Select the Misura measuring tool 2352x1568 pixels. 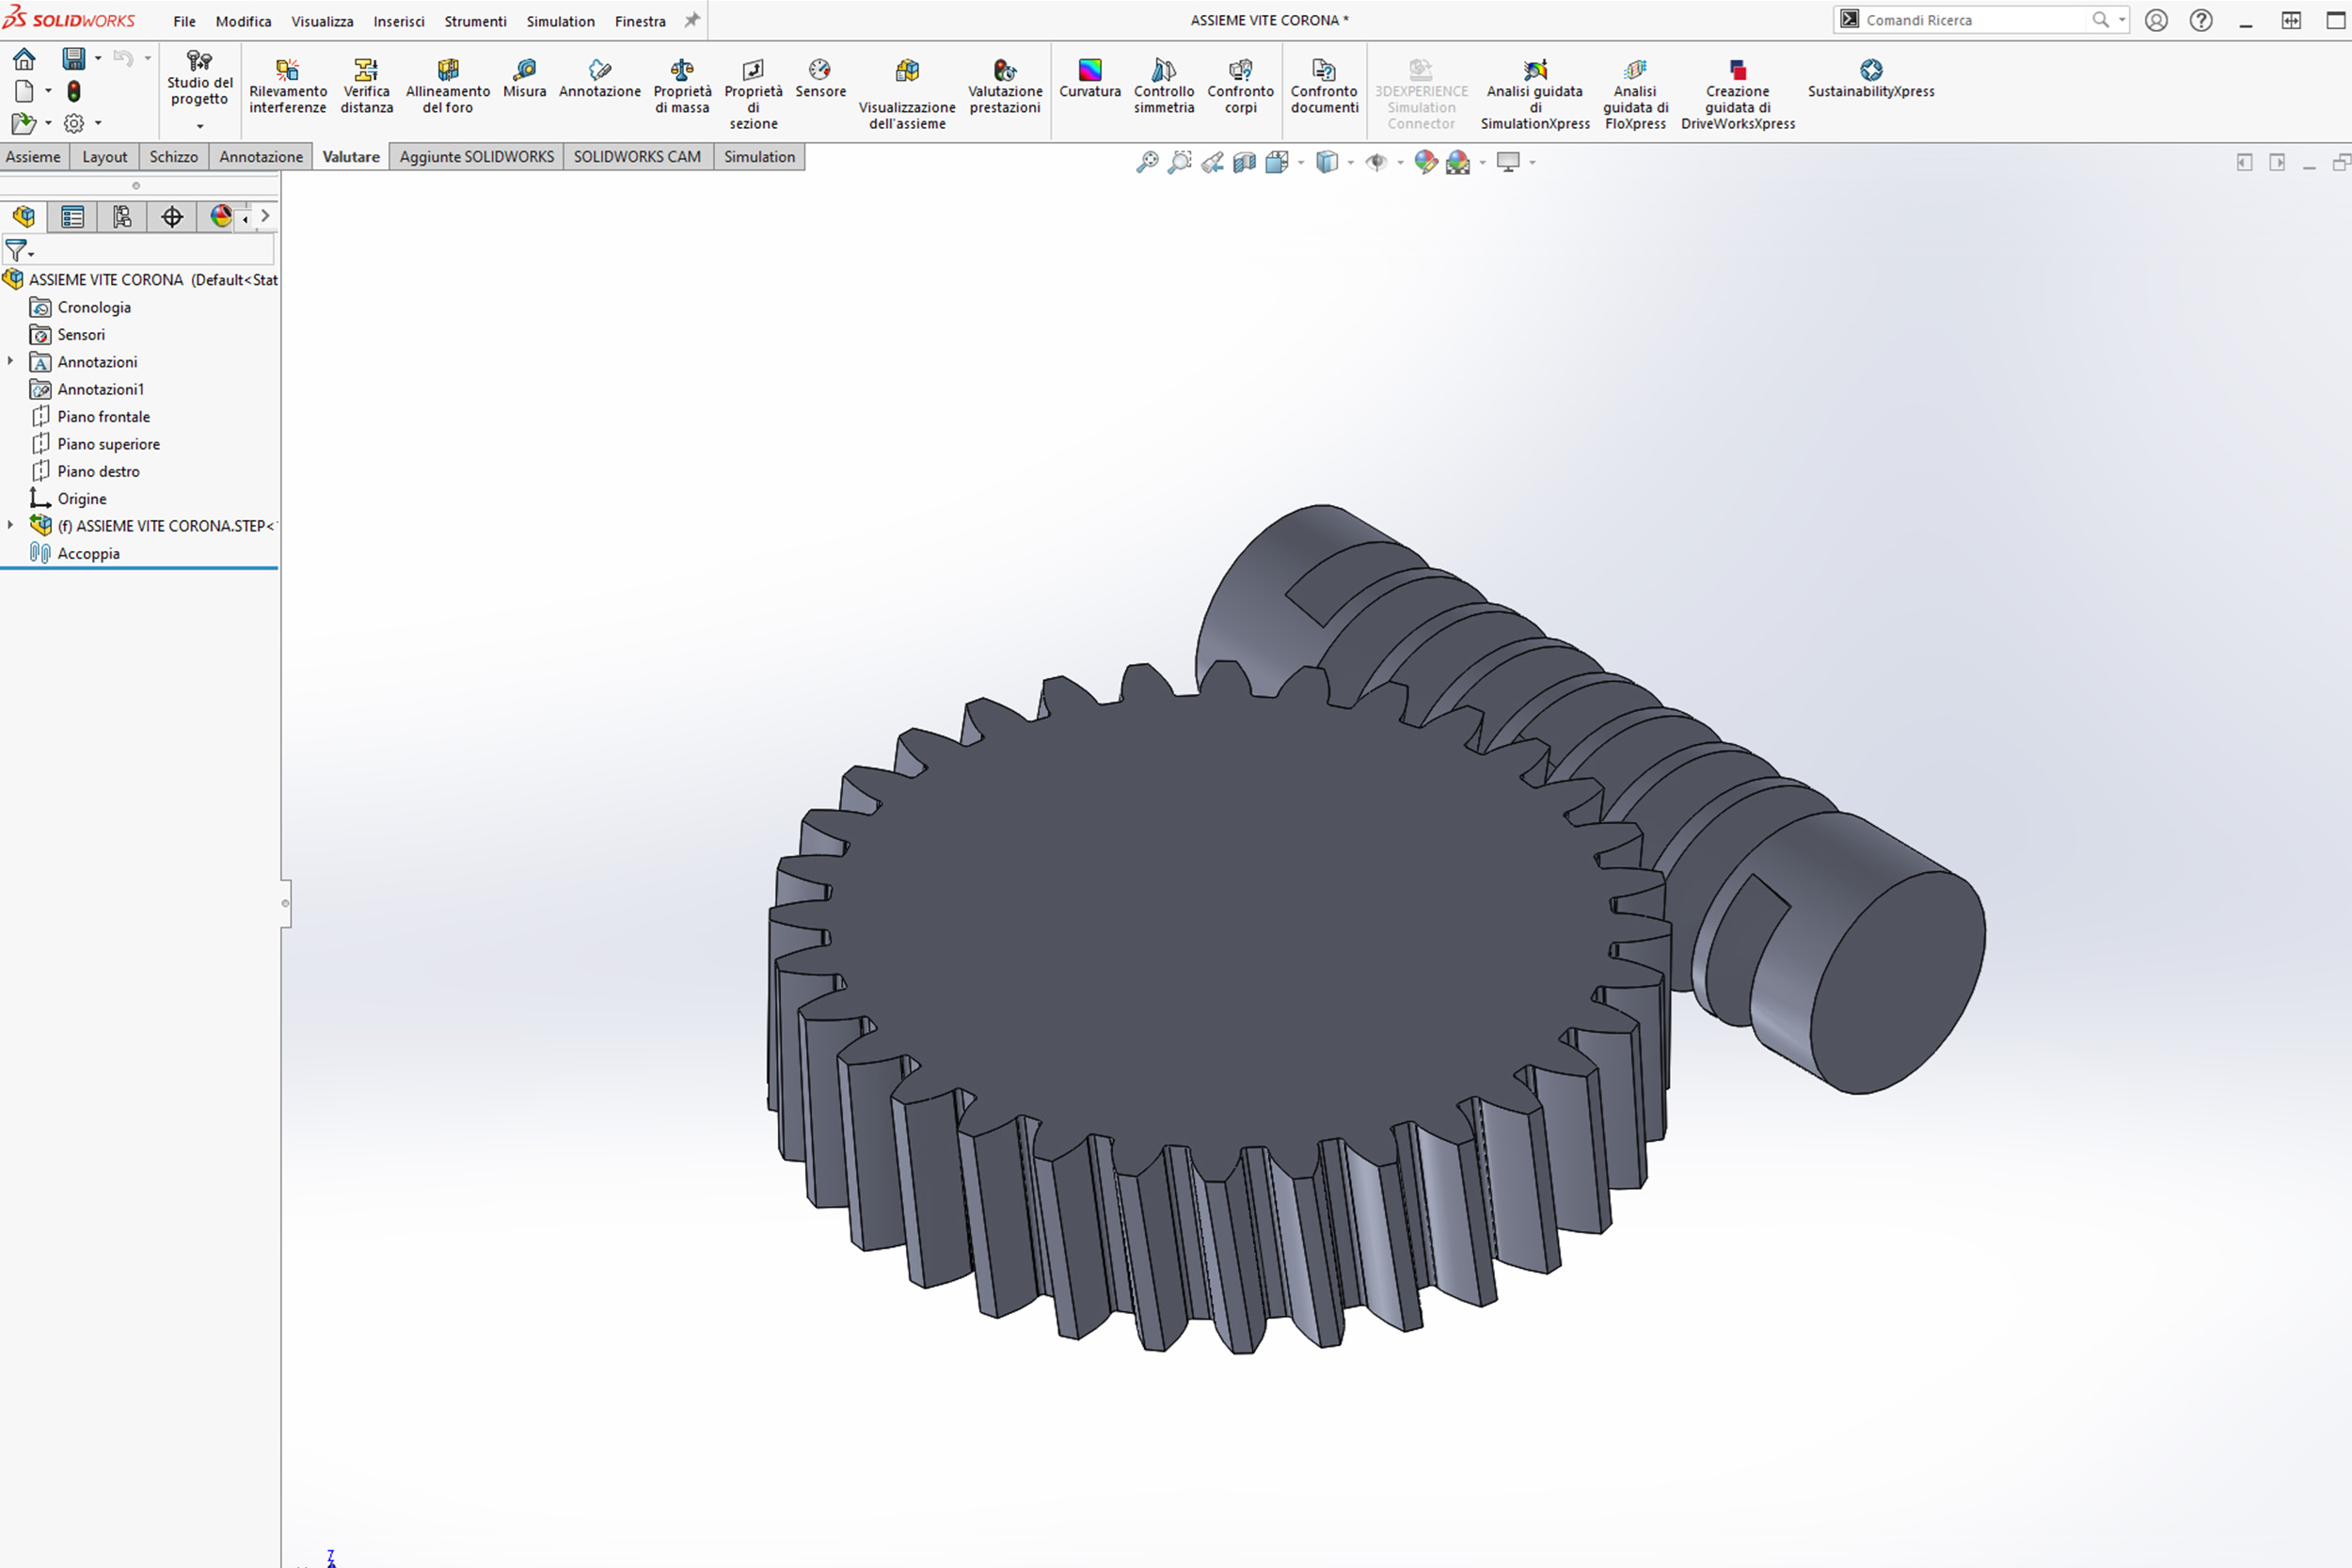524,78
